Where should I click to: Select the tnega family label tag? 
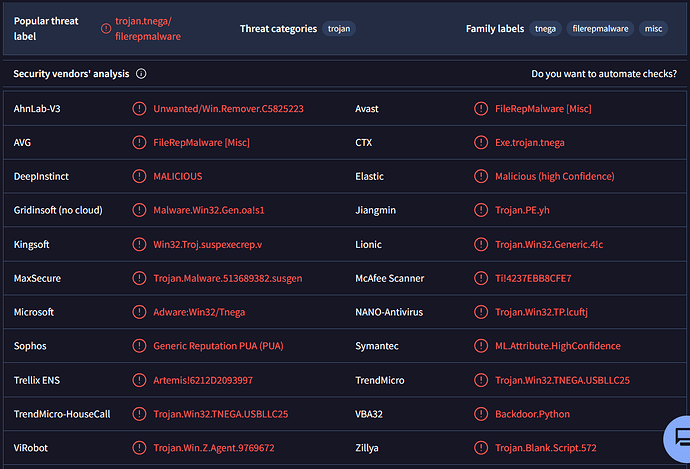(x=545, y=29)
